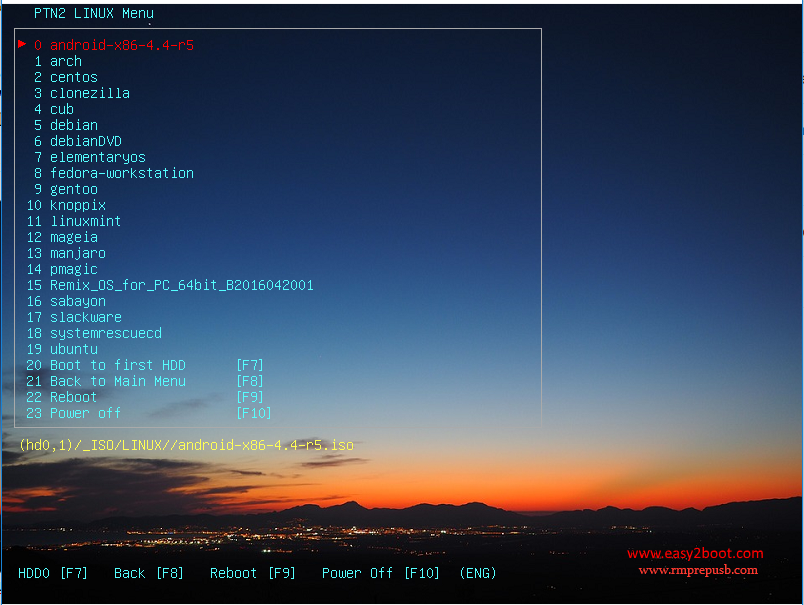Click Reboot [F9] in bottom bar

[253, 573]
